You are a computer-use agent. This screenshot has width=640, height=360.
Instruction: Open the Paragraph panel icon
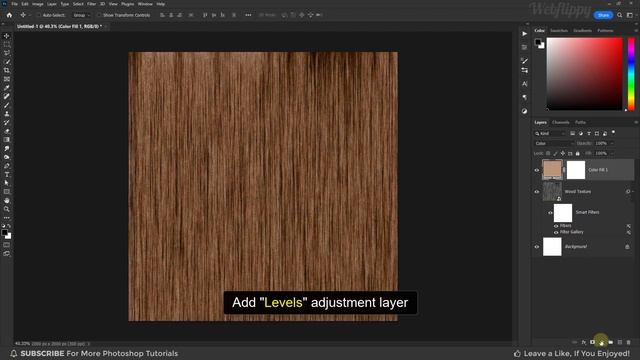click(x=524, y=97)
